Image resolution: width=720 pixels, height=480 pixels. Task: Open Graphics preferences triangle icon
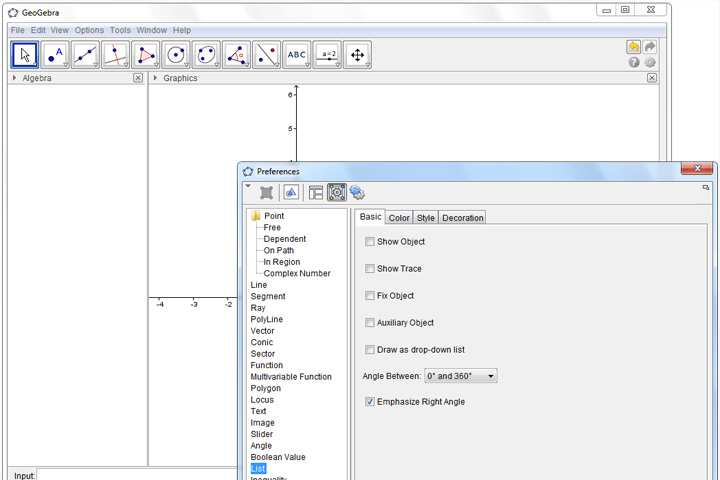click(291, 192)
